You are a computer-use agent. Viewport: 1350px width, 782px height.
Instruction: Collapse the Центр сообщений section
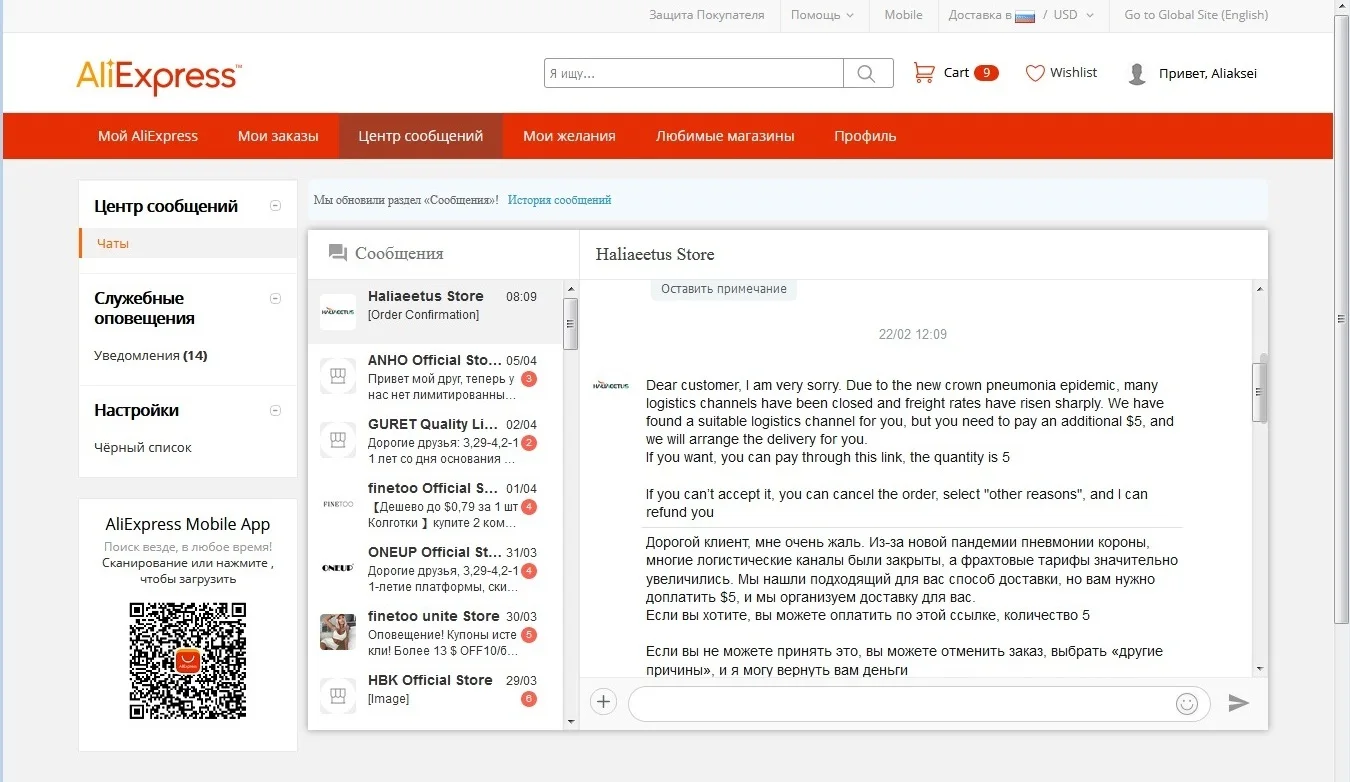point(276,206)
